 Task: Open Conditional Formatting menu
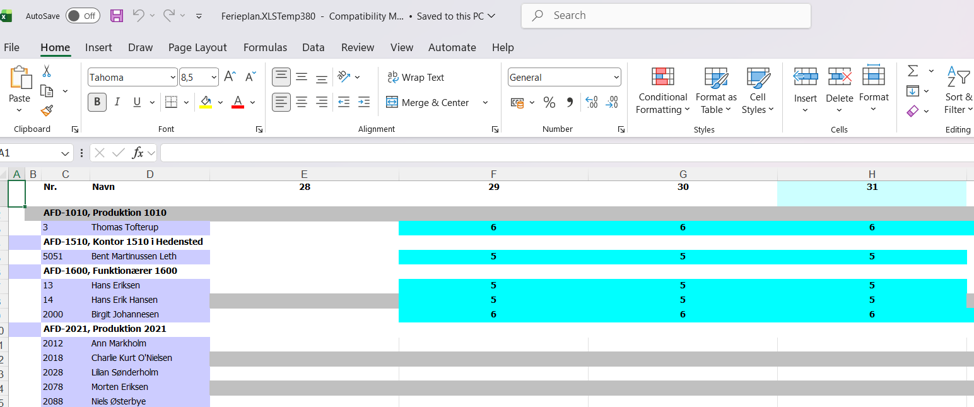tap(663, 91)
